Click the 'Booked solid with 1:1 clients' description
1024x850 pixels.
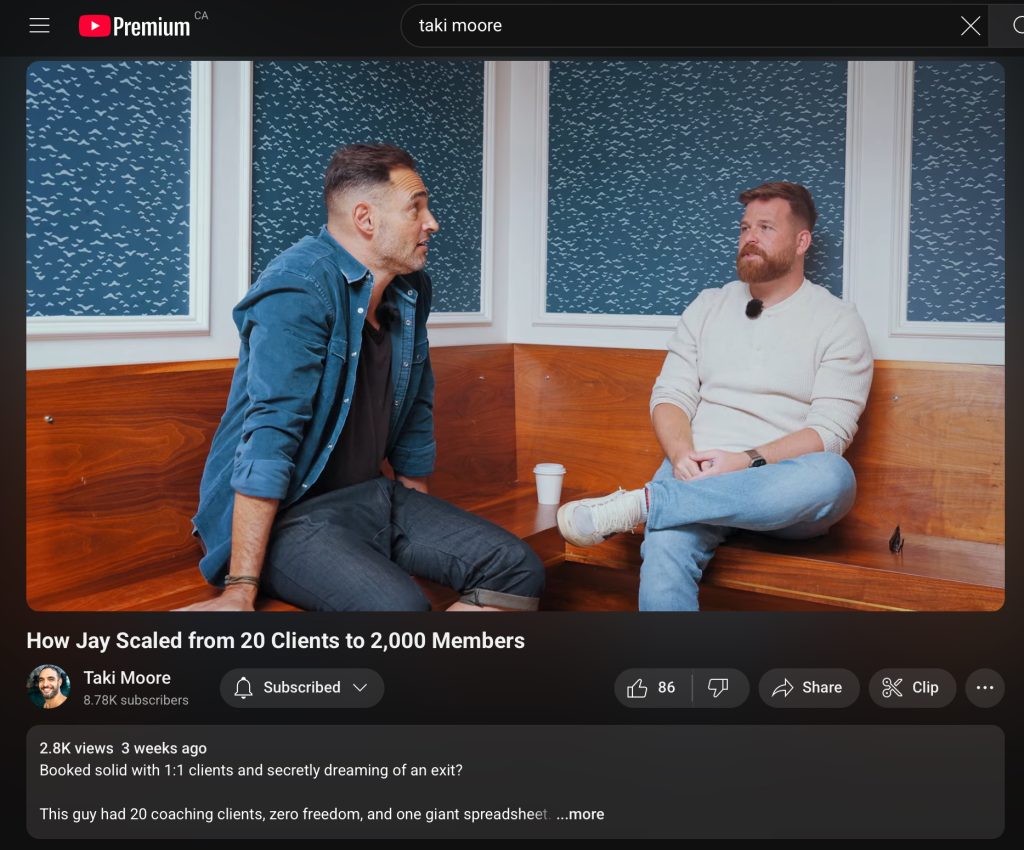click(251, 770)
